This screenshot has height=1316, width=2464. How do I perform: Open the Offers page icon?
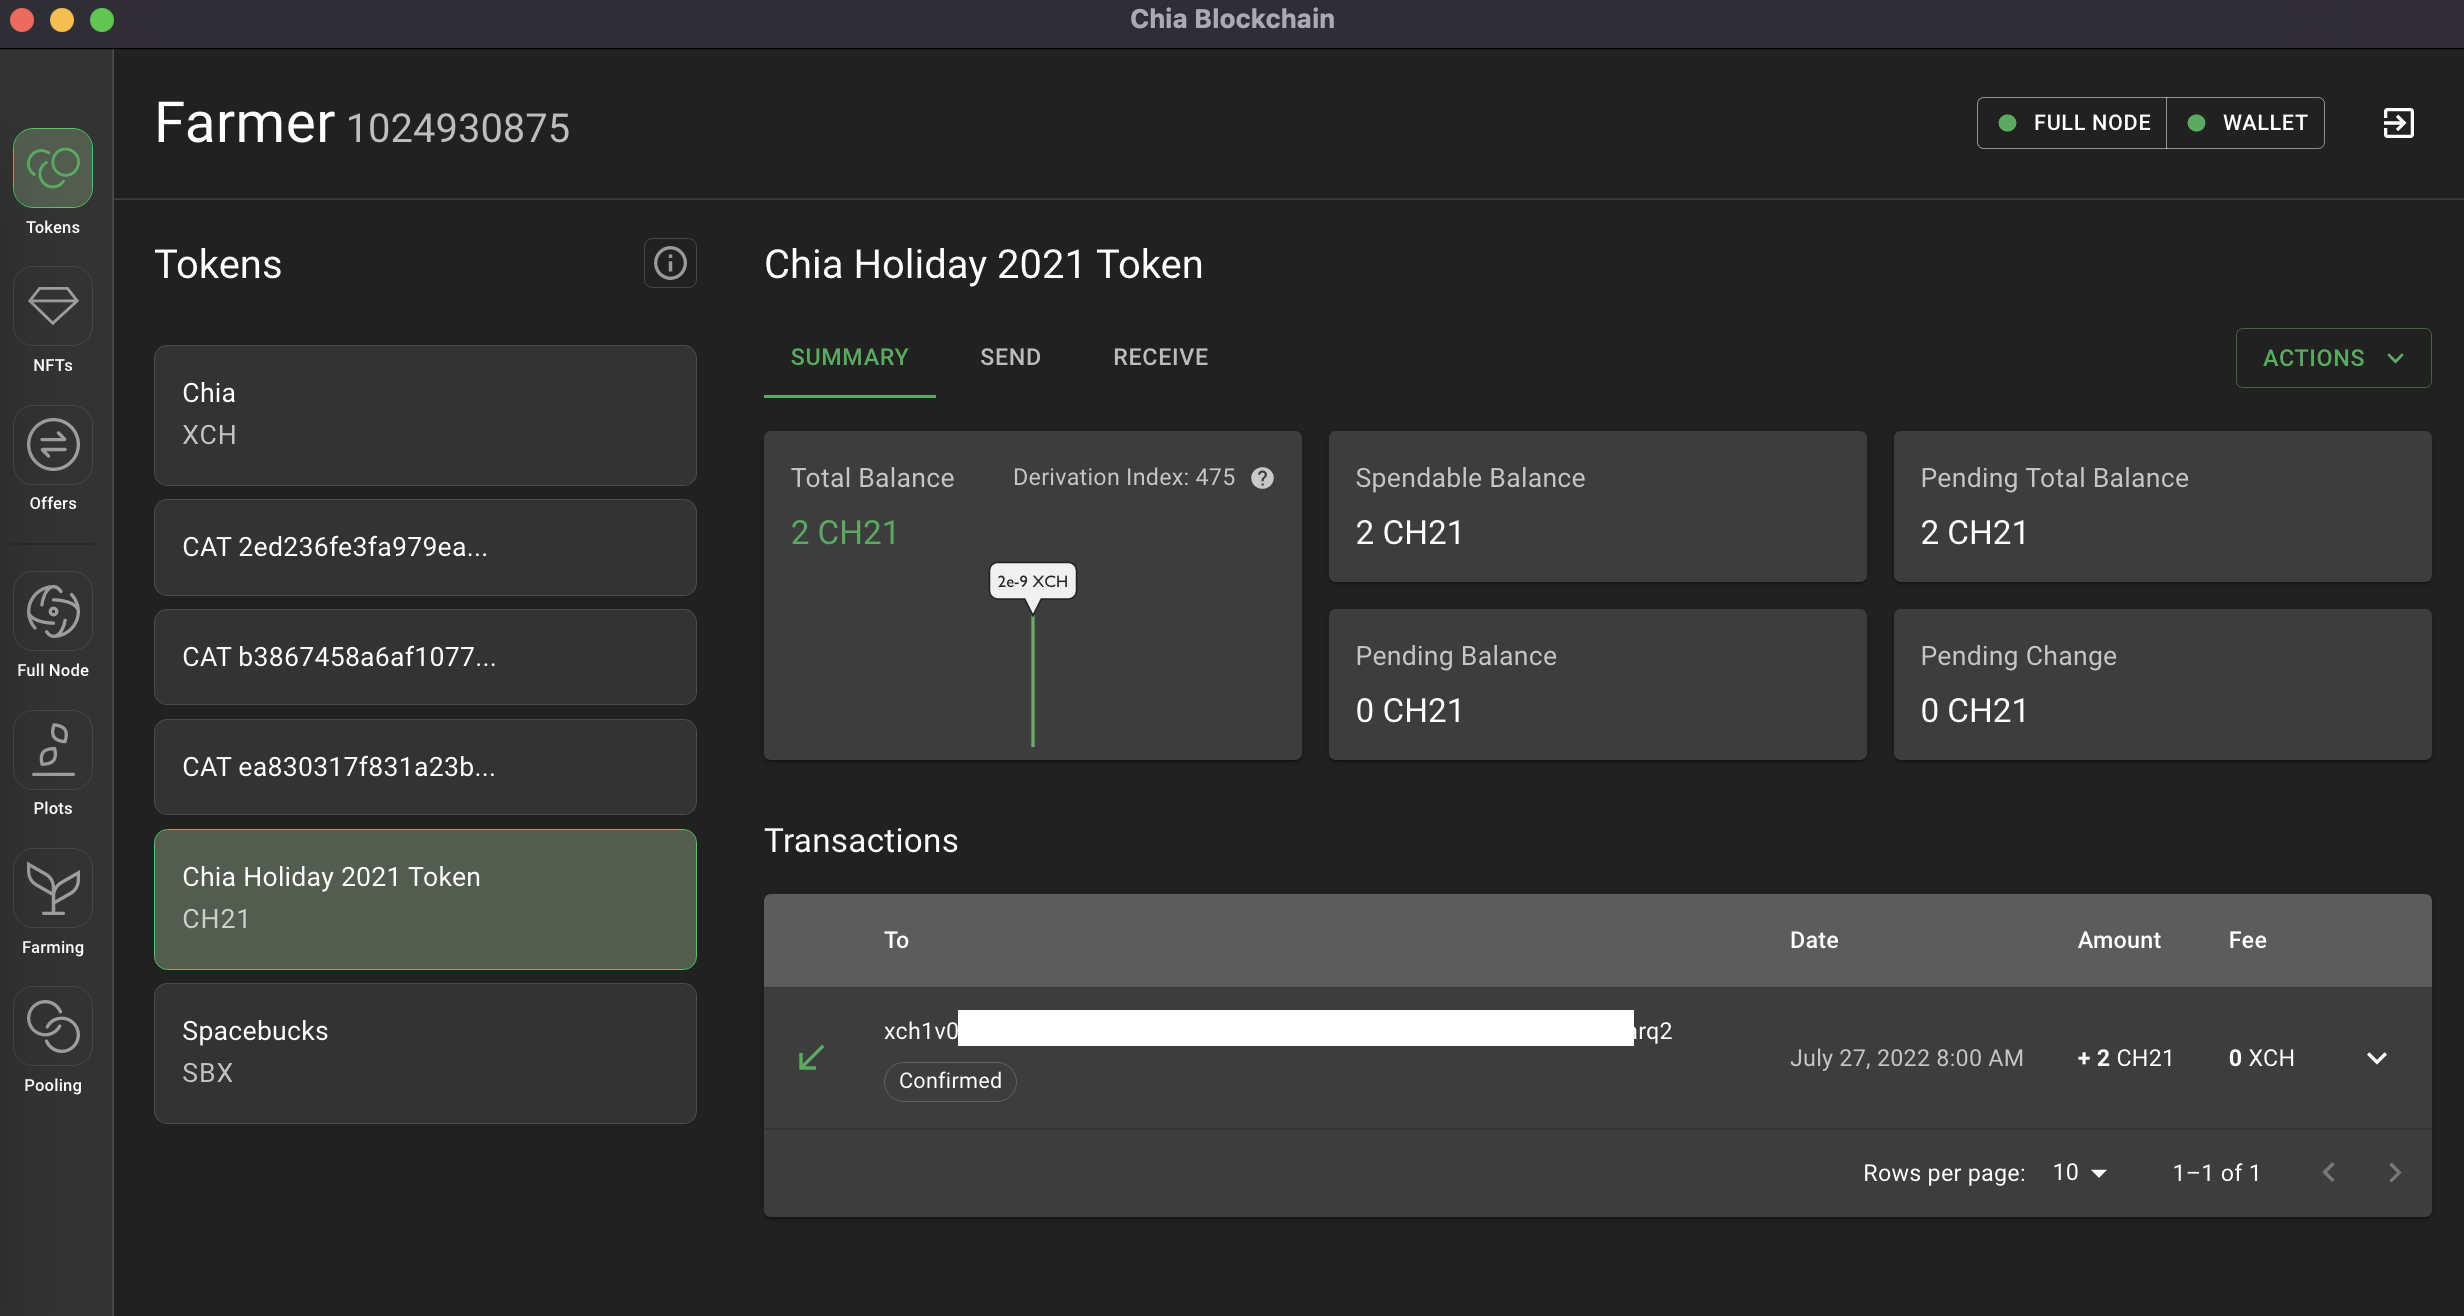[53, 445]
